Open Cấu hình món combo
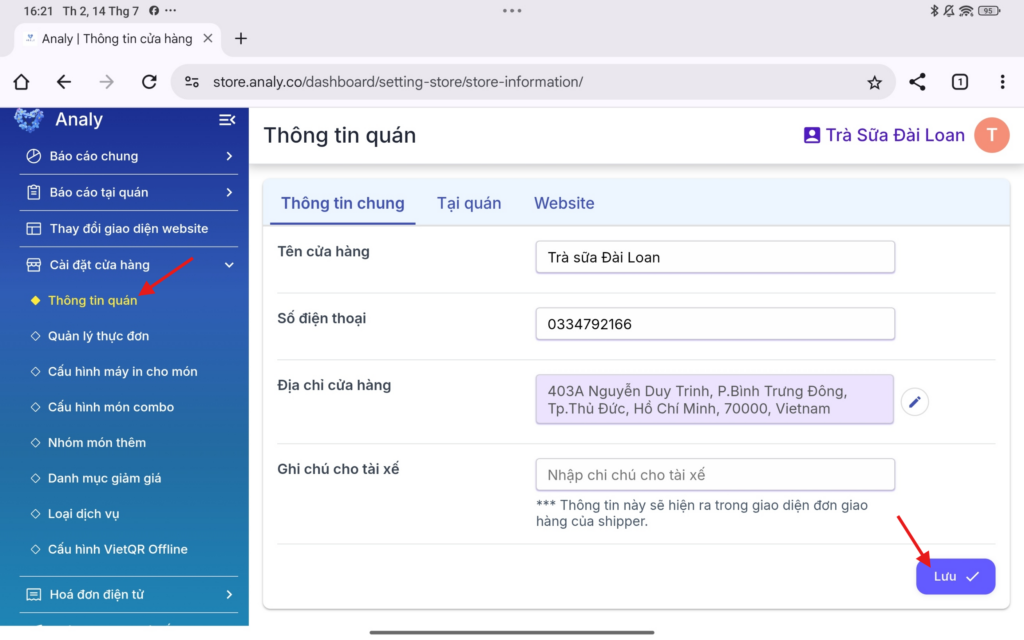This screenshot has height=640, width=1024. click(x=110, y=407)
